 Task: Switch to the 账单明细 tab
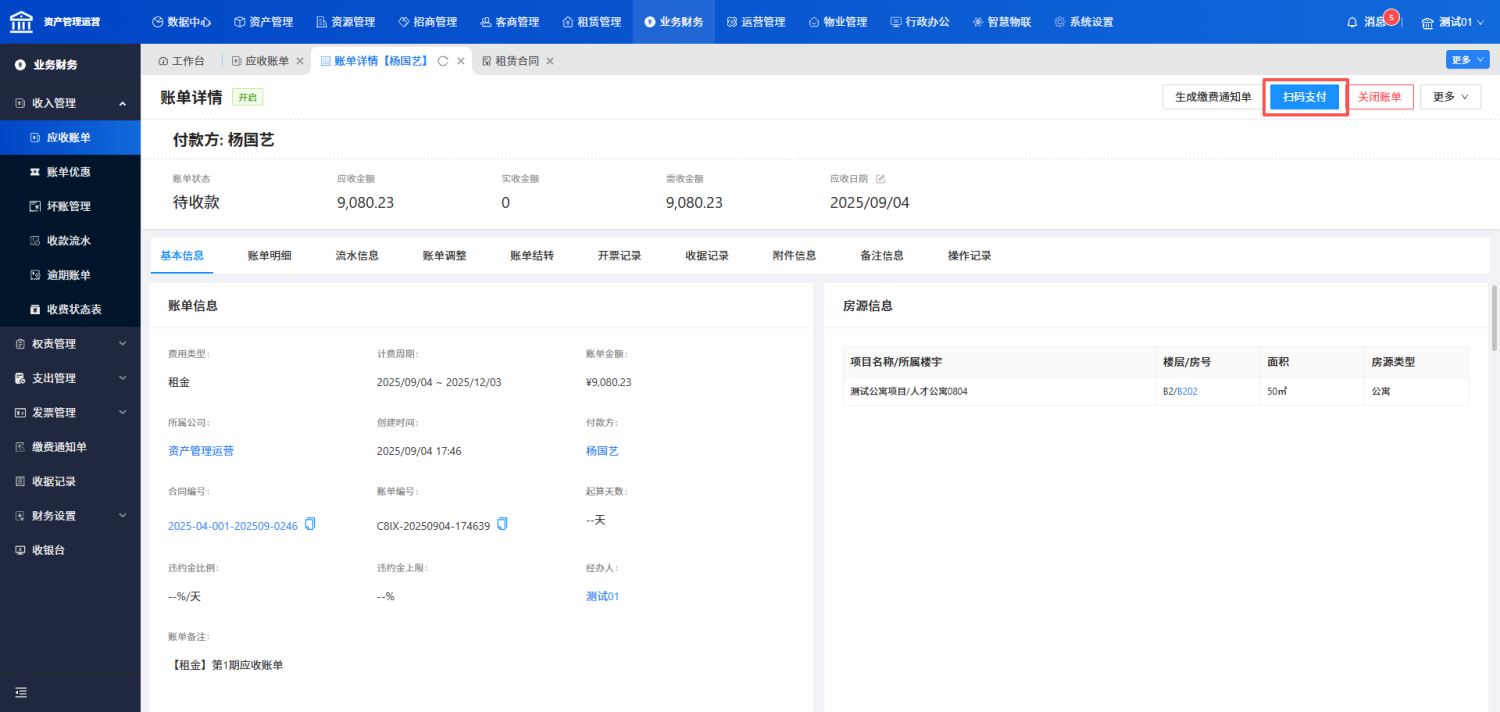pos(270,255)
